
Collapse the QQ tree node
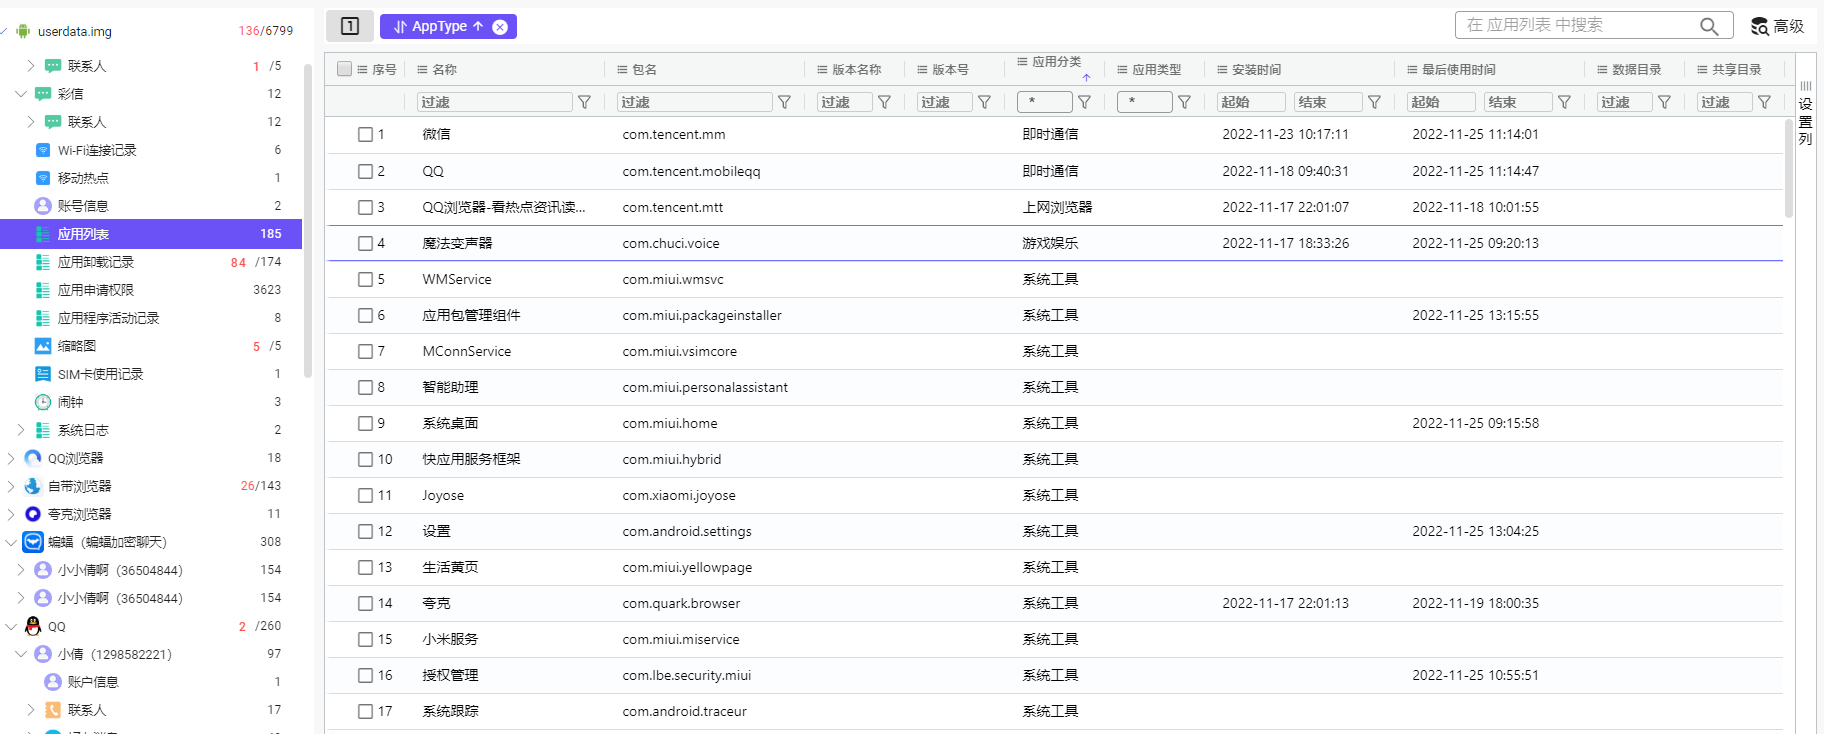pos(11,626)
